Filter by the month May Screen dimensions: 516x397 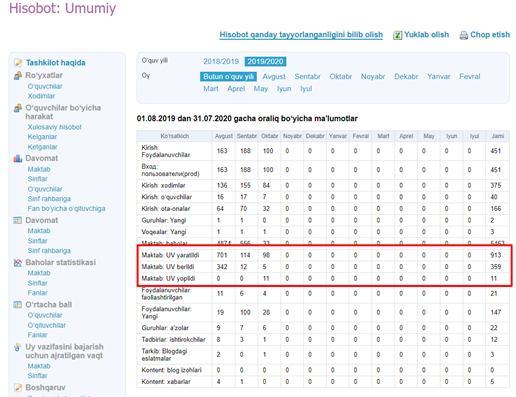tap(261, 89)
